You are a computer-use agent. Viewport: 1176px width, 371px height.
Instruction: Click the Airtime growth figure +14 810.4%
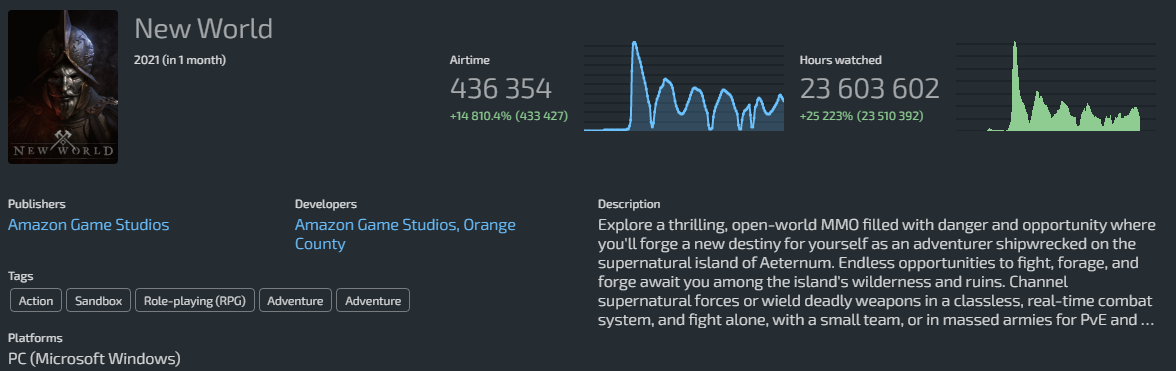479,116
